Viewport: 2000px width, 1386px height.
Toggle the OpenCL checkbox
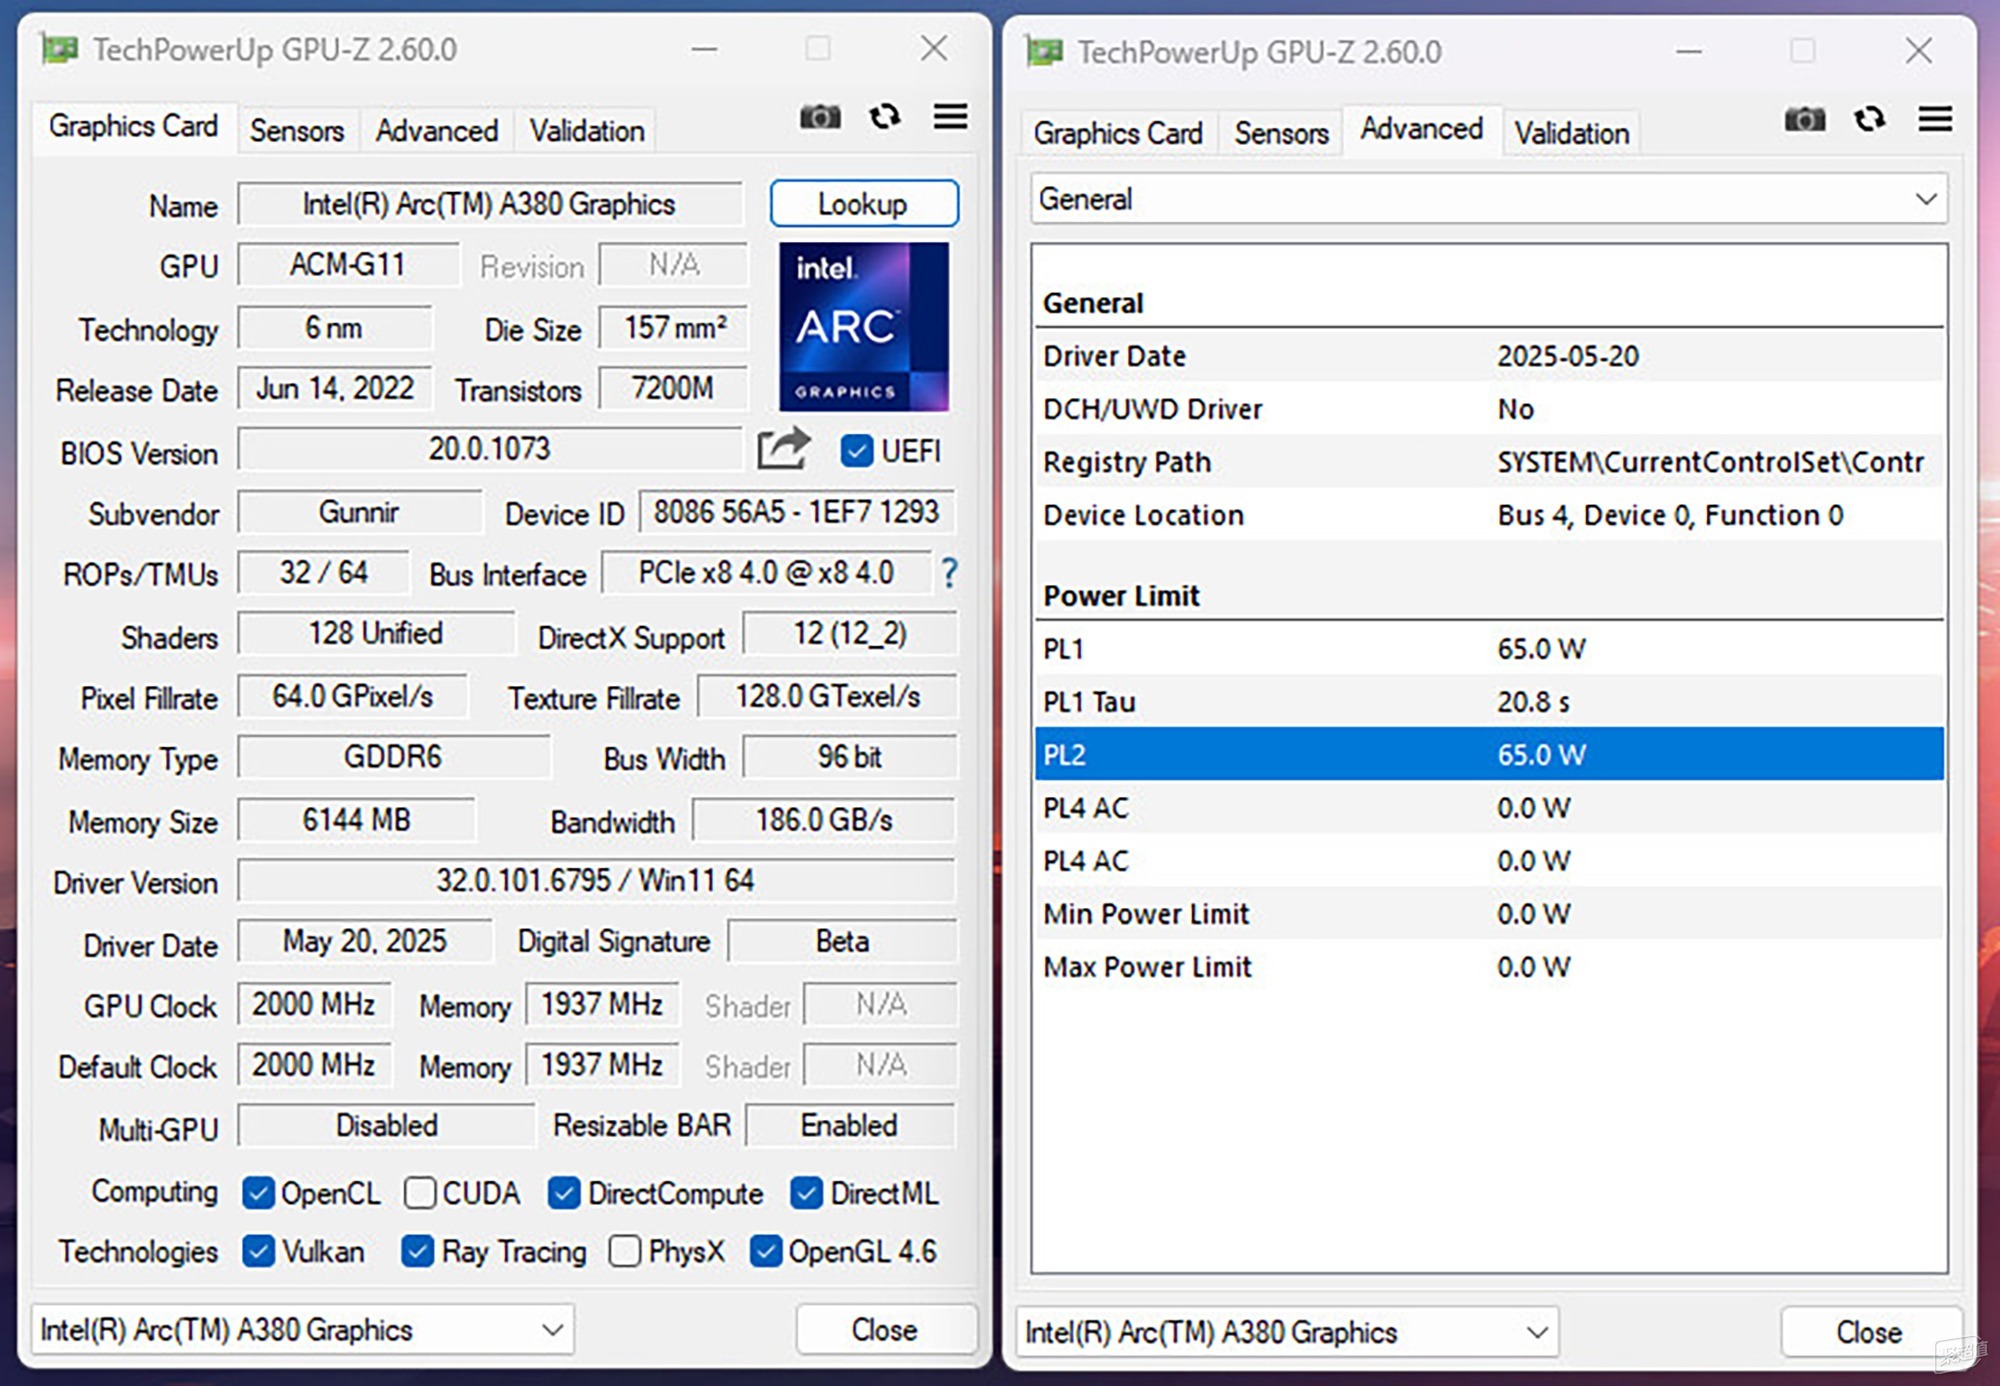pyautogui.click(x=258, y=1192)
